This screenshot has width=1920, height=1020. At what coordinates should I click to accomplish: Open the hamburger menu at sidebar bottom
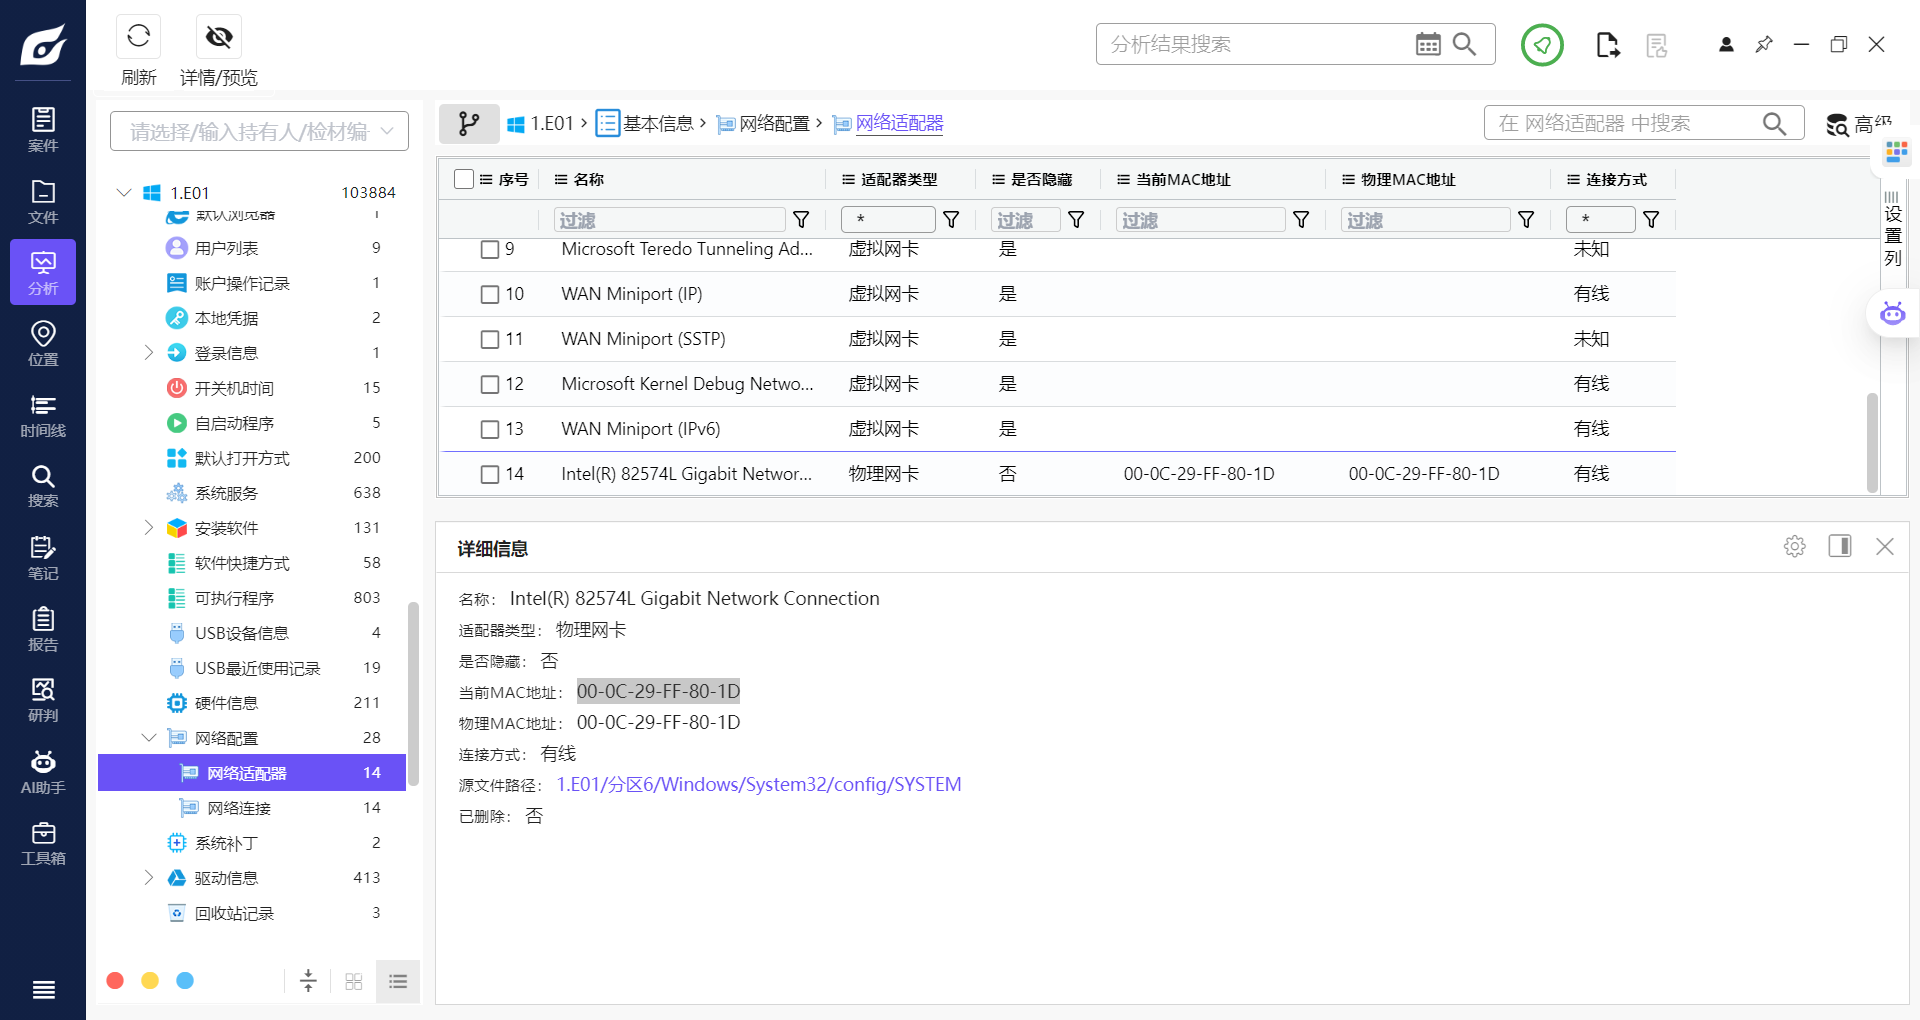(43, 990)
